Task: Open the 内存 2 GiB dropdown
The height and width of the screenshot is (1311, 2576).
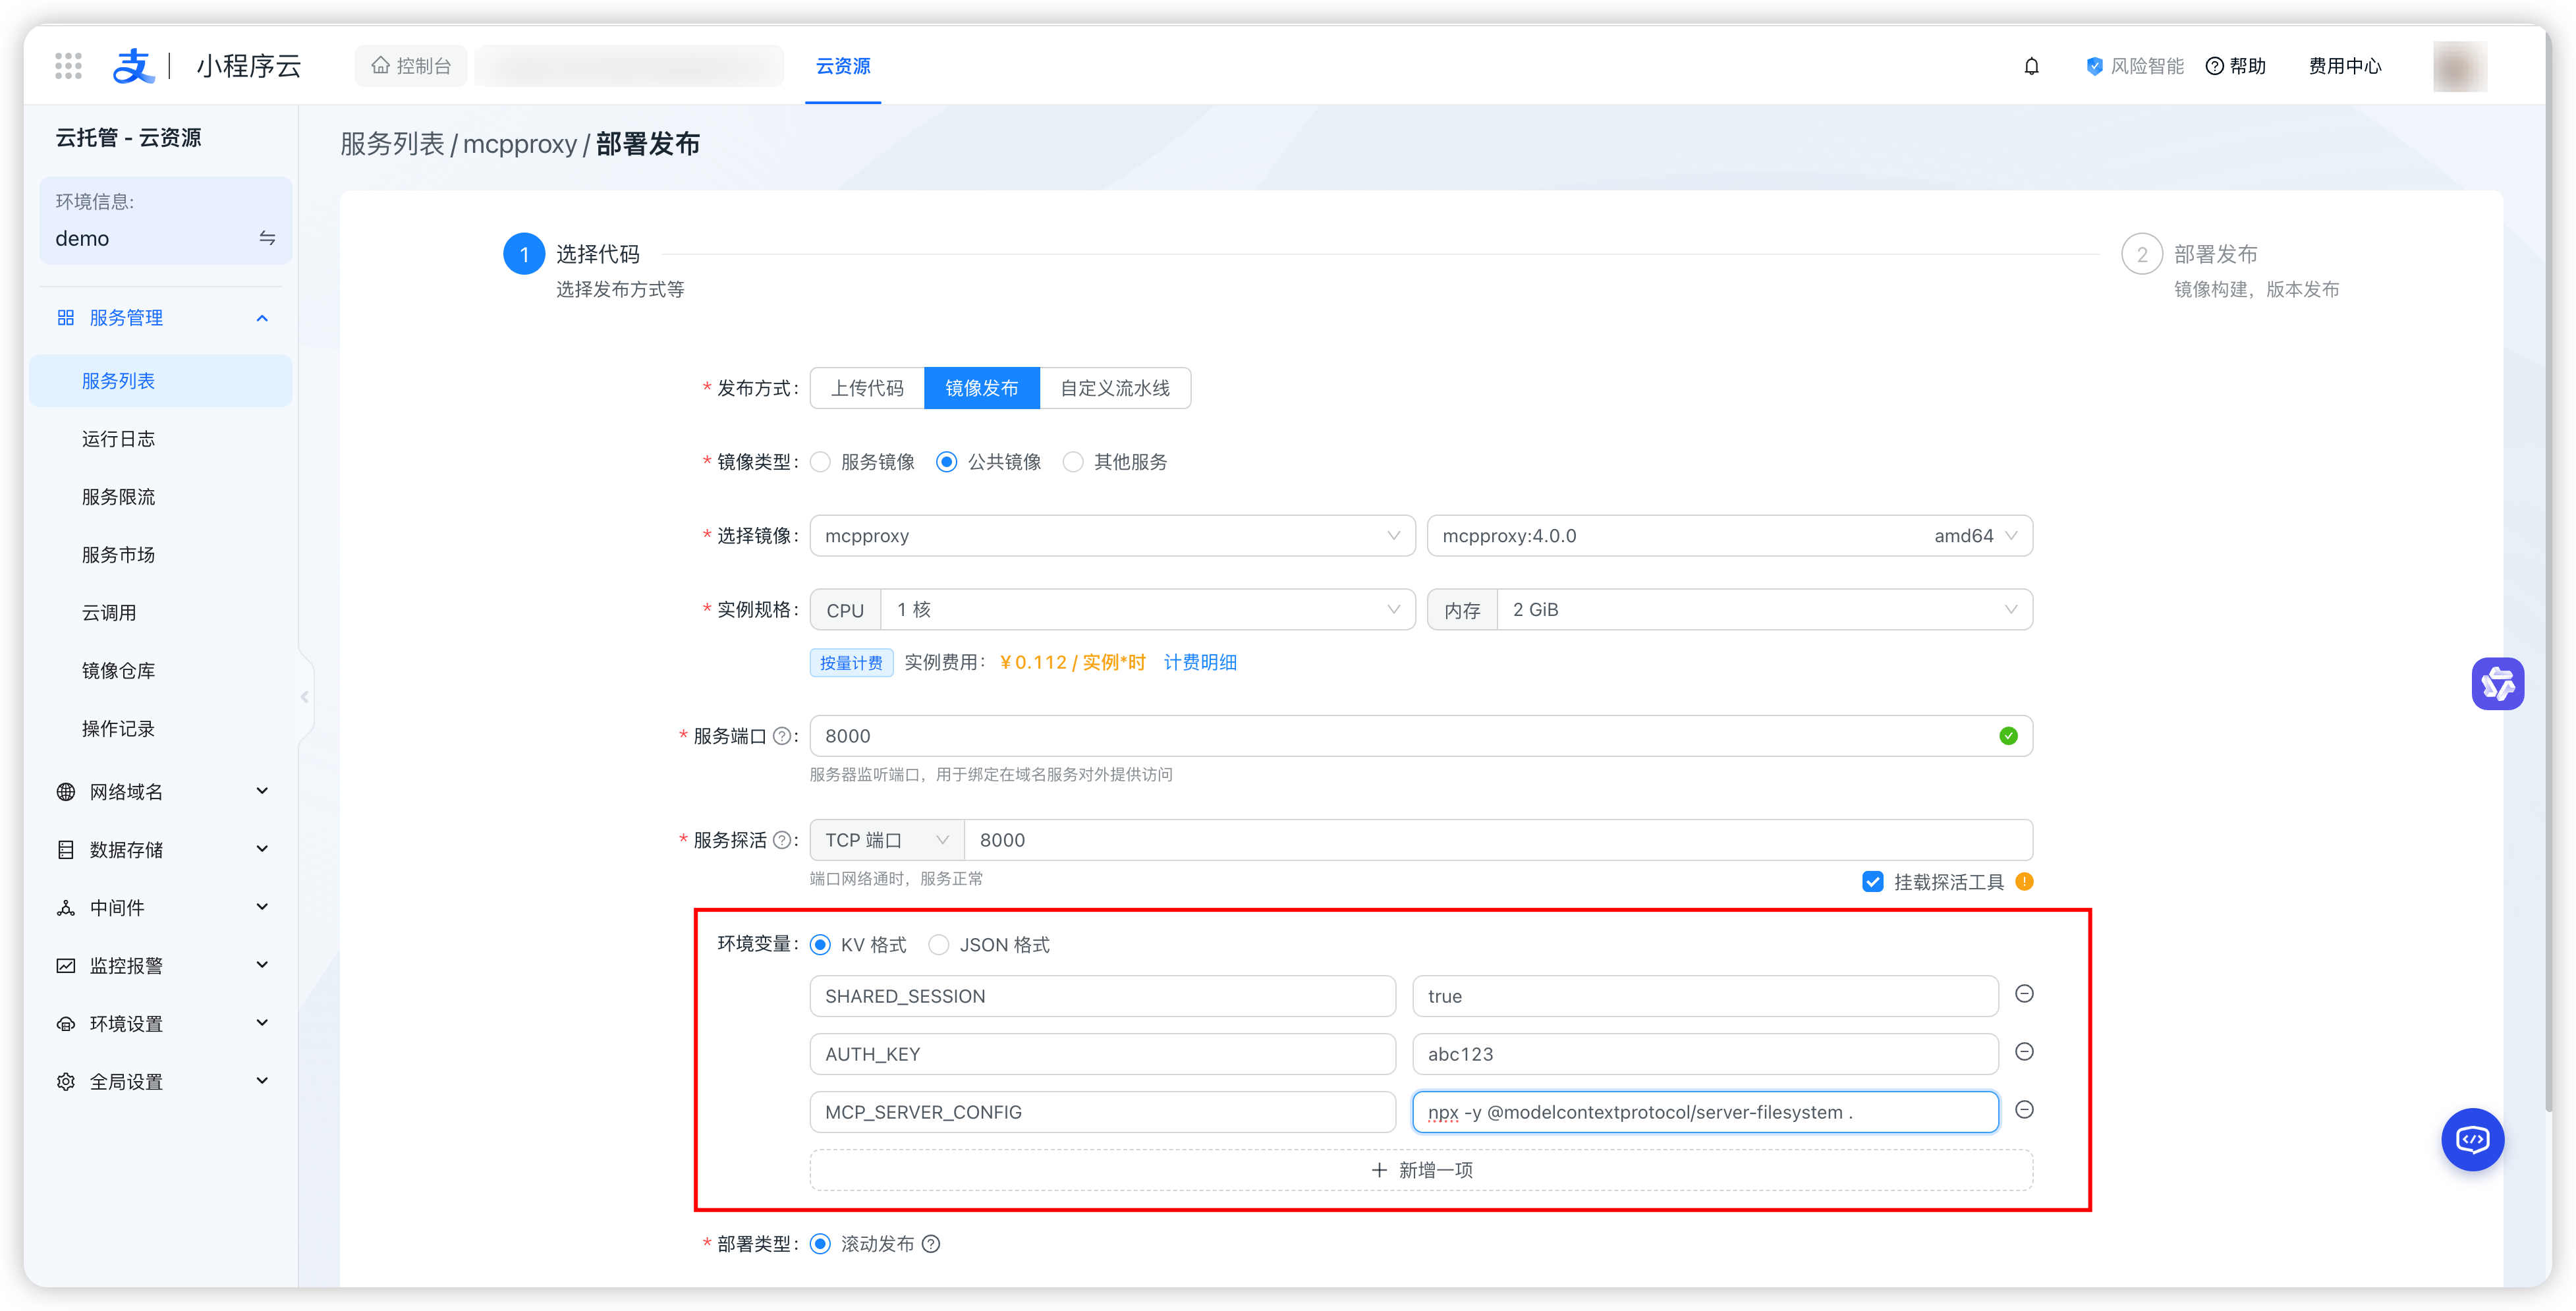Action: tap(1762, 609)
